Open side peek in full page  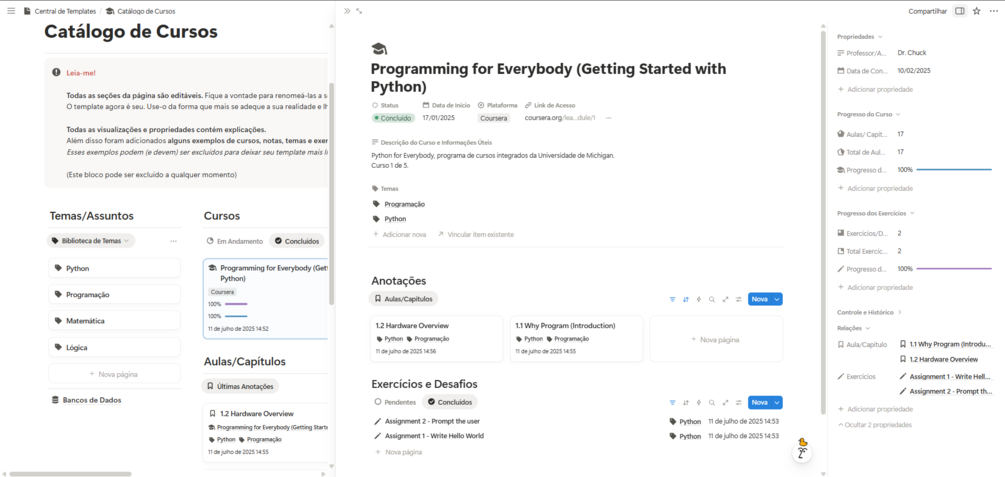pyautogui.click(x=359, y=11)
